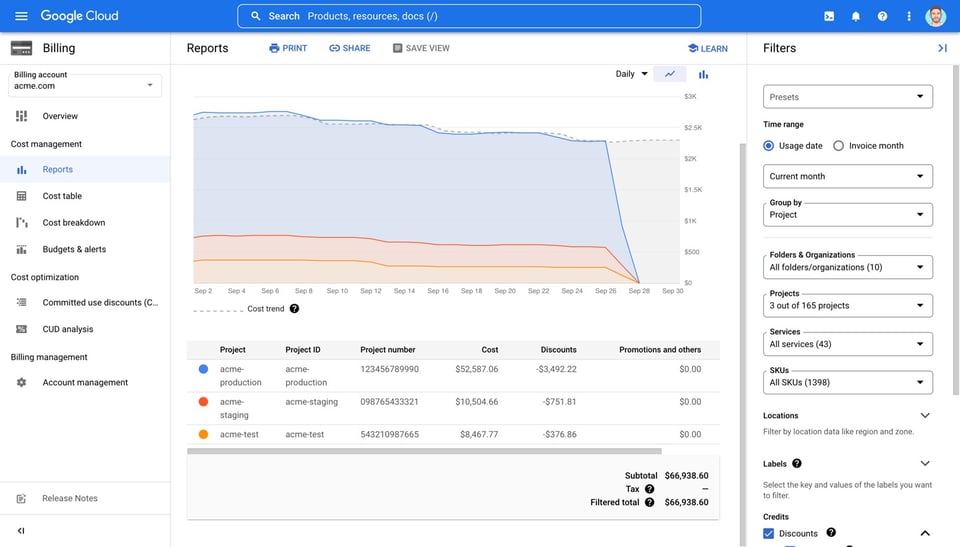
Task: Click the SHARE button
Action: [x=350, y=48]
